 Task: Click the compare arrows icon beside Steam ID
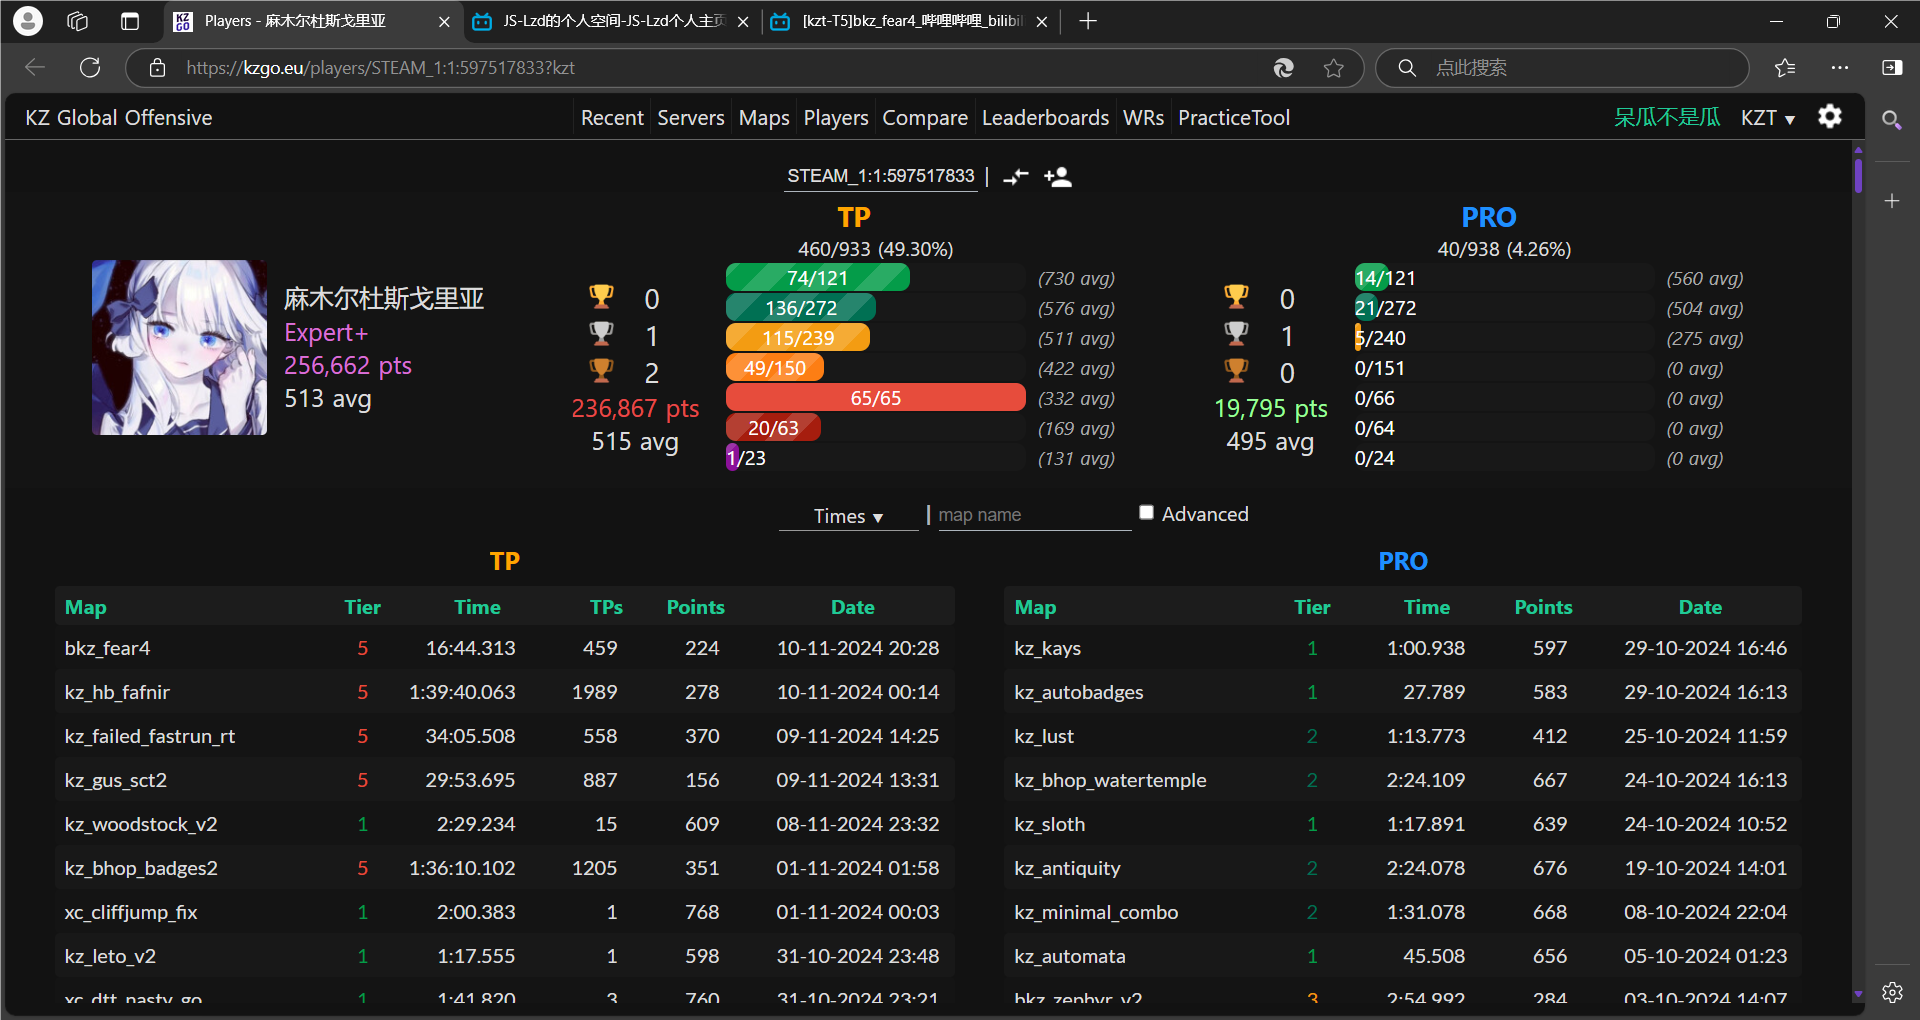coord(1016,177)
